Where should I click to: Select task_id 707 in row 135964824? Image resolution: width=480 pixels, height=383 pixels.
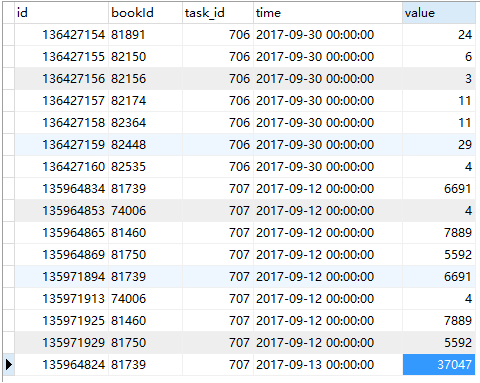pos(218,365)
